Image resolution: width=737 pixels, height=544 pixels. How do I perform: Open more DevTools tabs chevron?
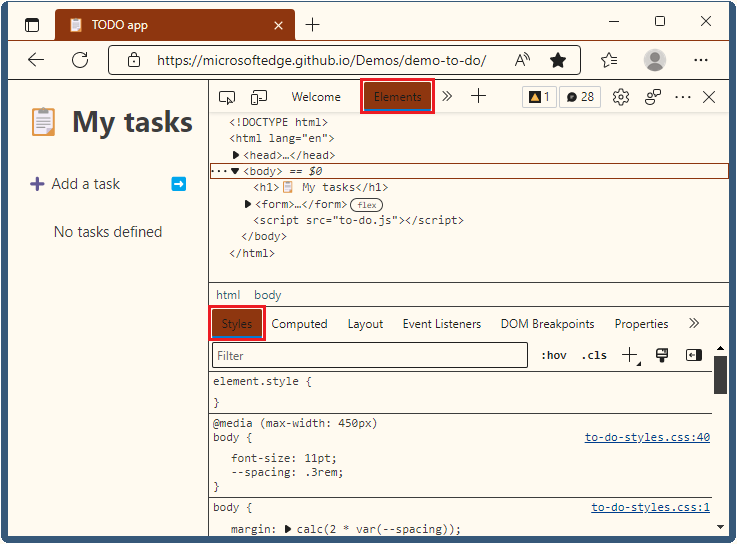click(447, 96)
